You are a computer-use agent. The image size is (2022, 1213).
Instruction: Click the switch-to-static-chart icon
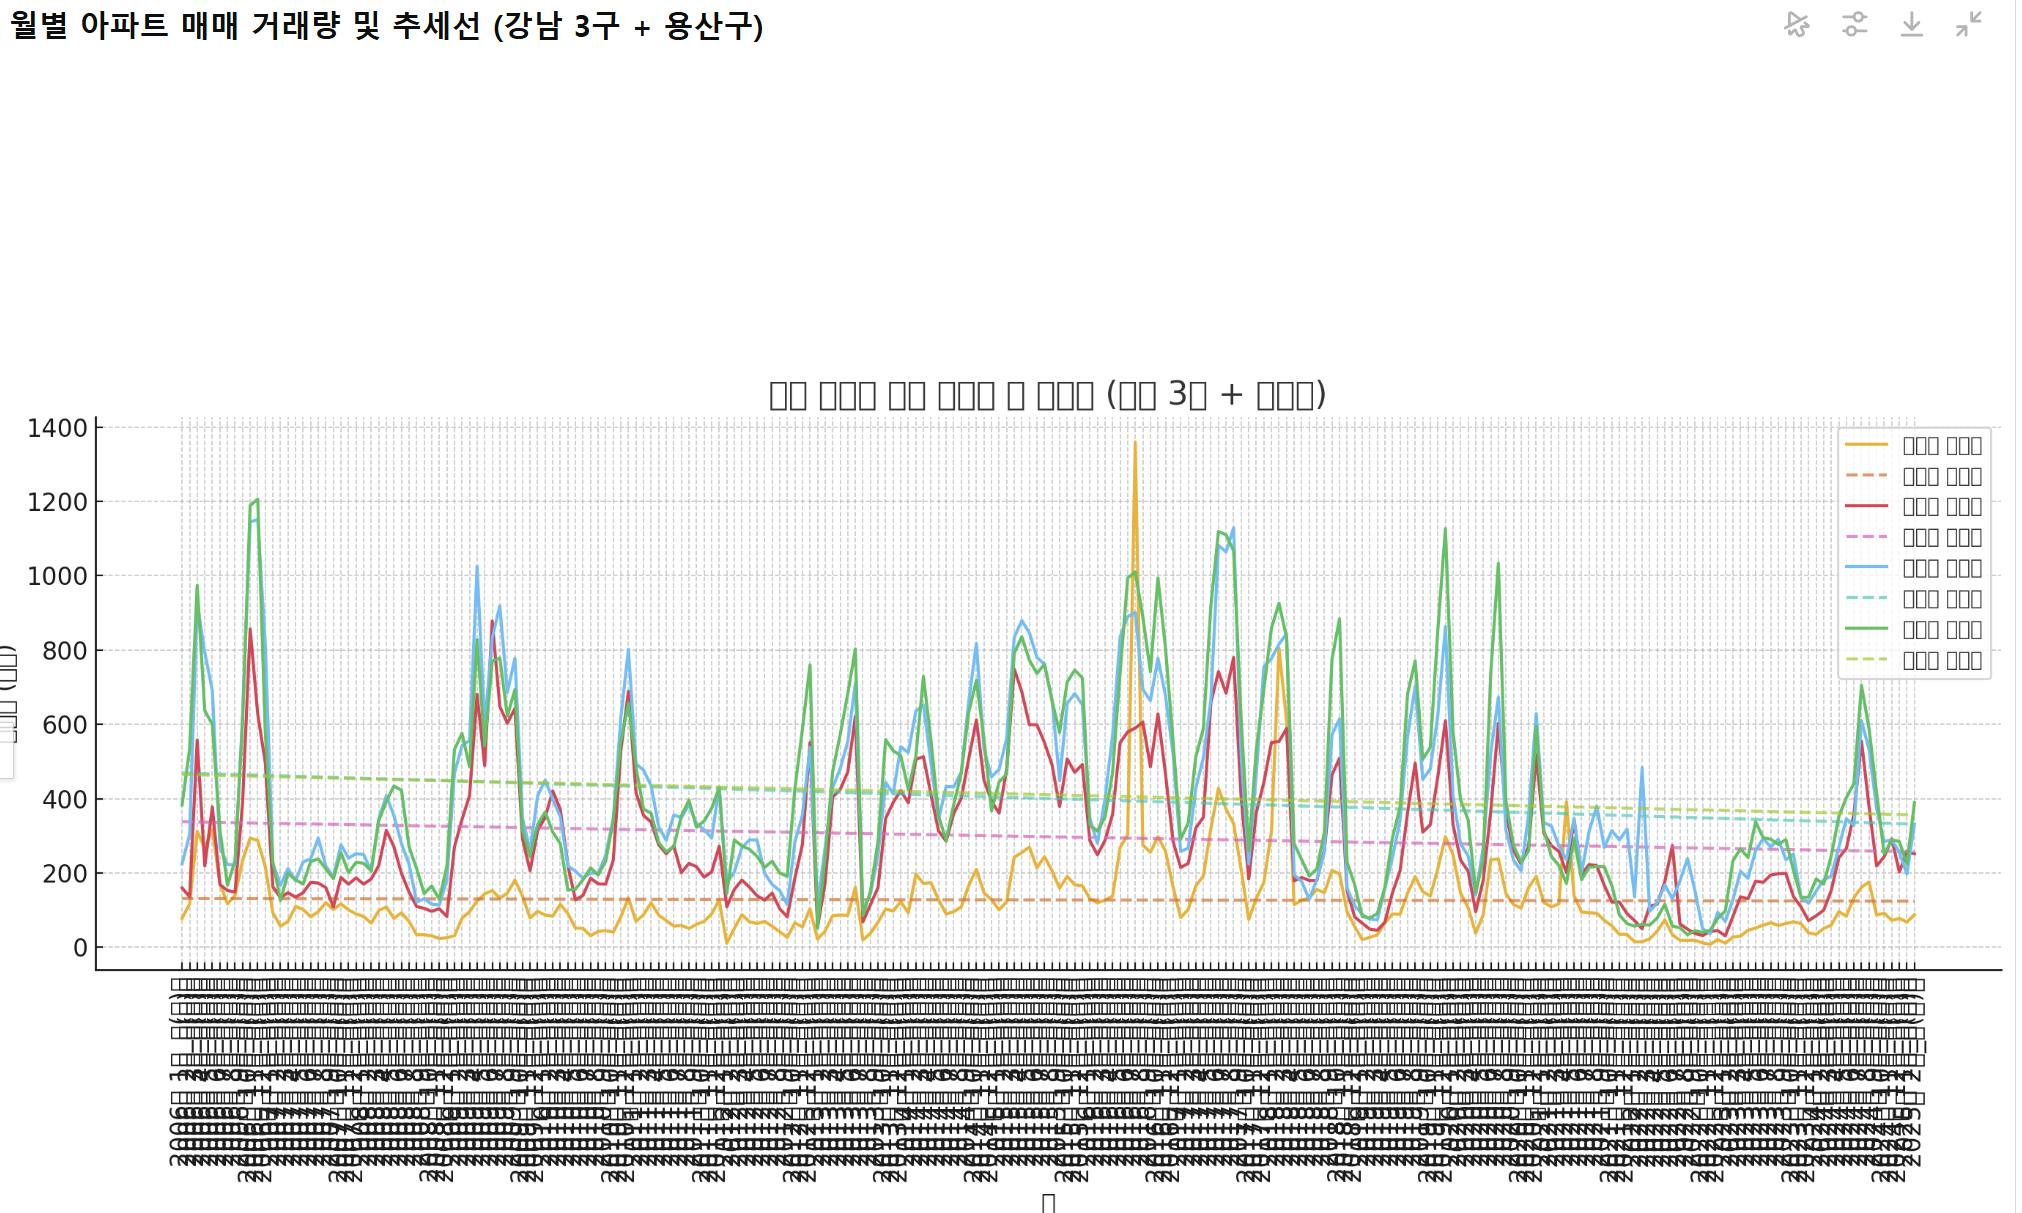[x=1797, y=24]
